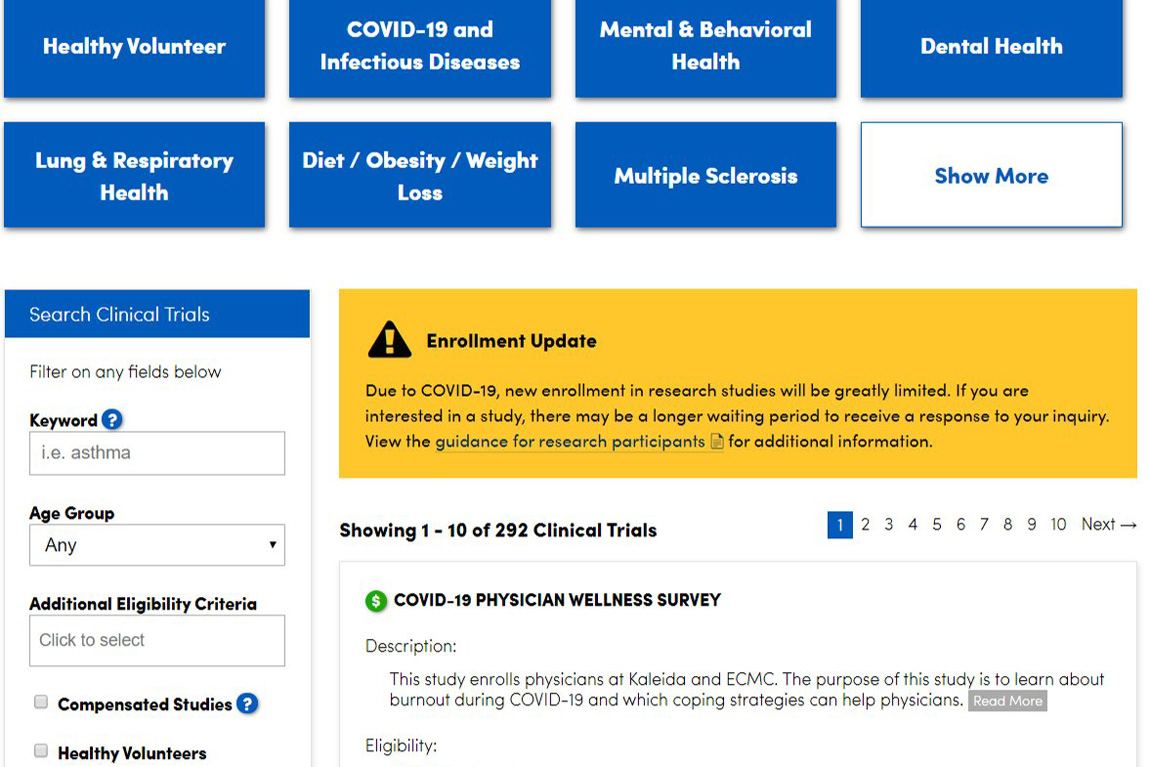Open the Dental Health category
Viewport: 1150px width, 767px height.
click(991, 46)
